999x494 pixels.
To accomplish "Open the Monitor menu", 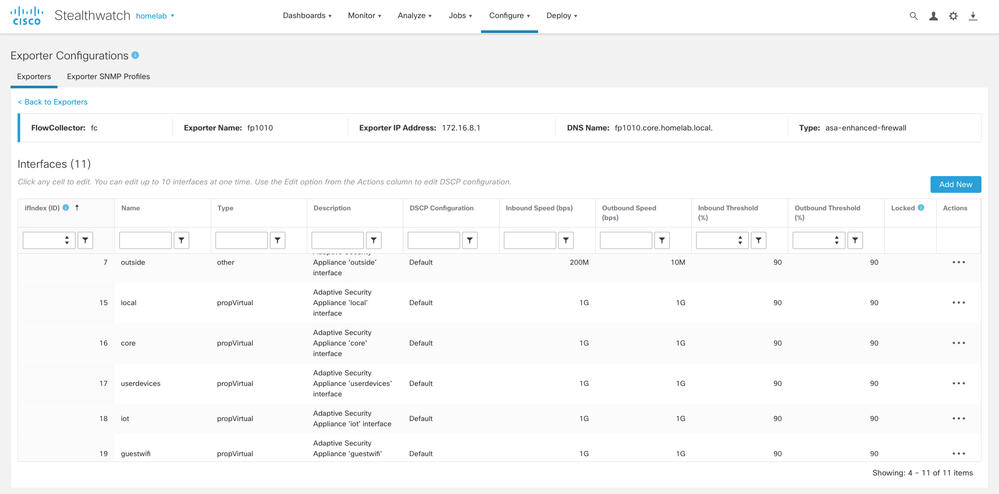I will 364,16.
